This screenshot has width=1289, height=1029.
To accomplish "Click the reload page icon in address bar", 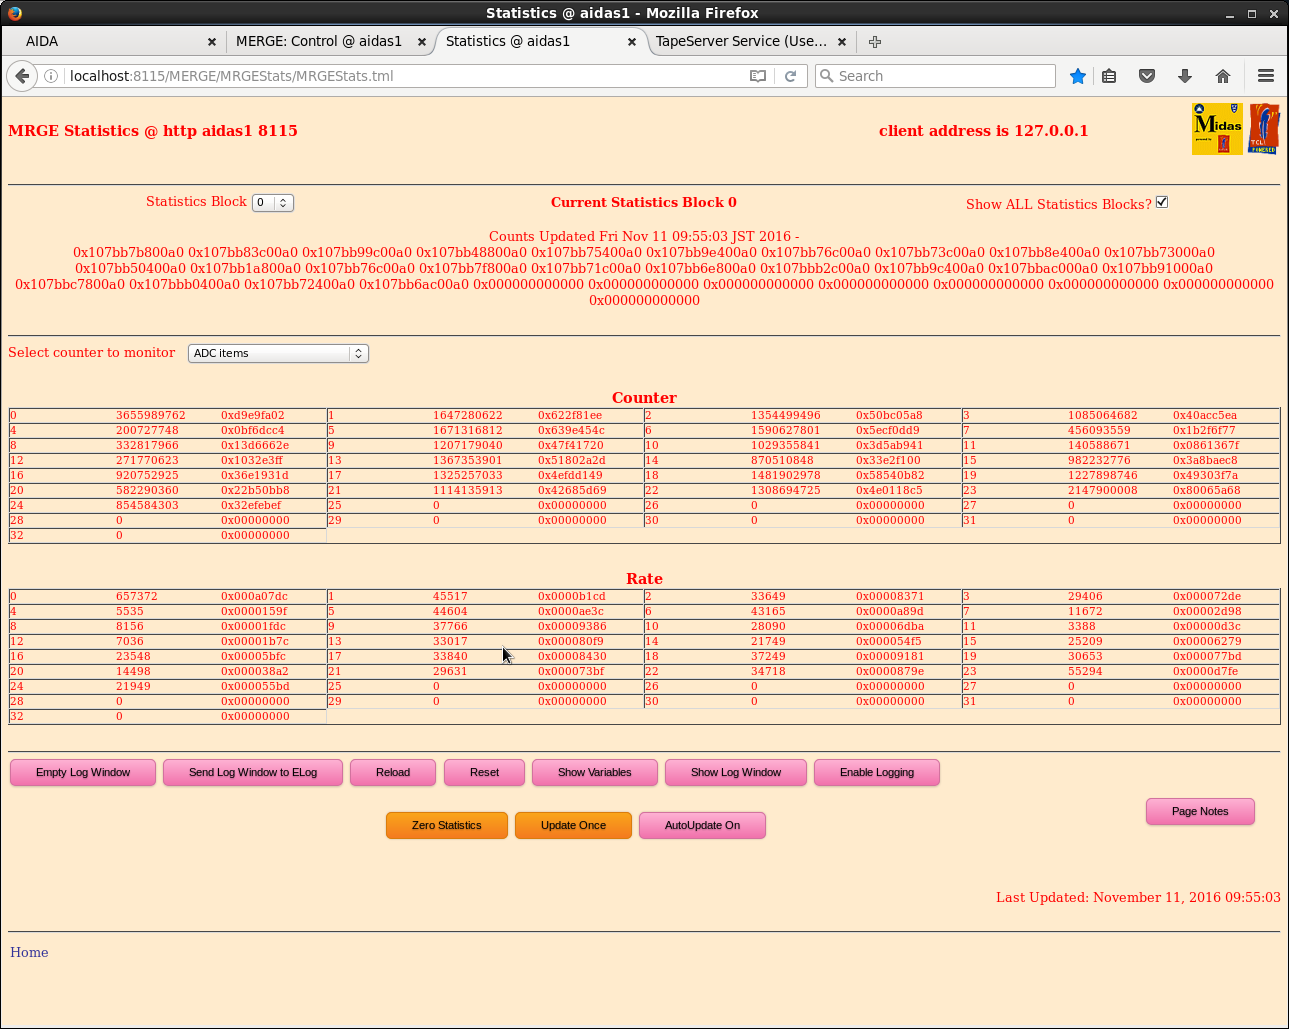I will (x=790, y=76).
